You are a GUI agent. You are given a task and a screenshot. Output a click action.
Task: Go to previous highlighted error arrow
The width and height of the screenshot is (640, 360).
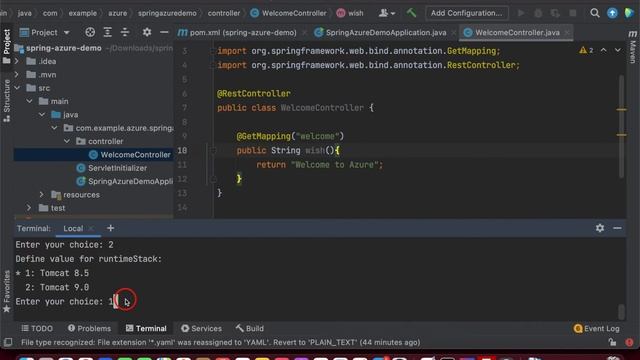coord(603,50)
